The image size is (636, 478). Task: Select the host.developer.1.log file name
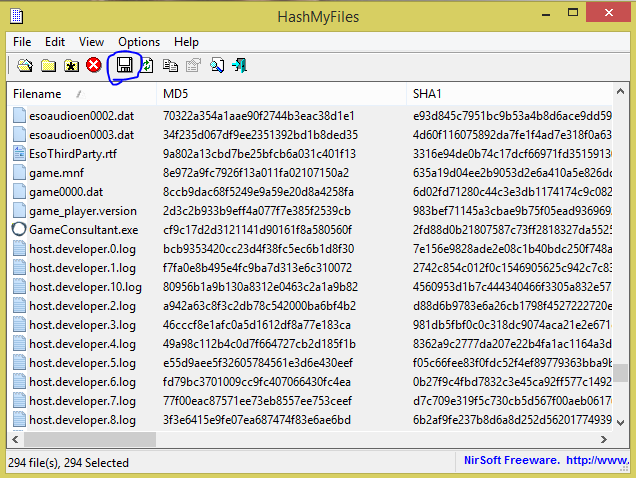coord(82,268)
